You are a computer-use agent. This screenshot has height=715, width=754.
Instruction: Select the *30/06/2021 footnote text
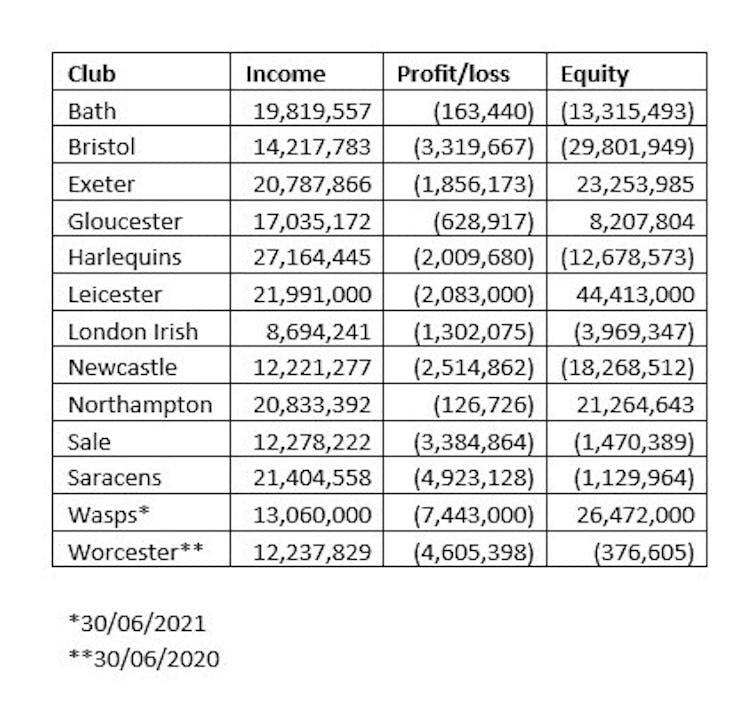[136, 624]
